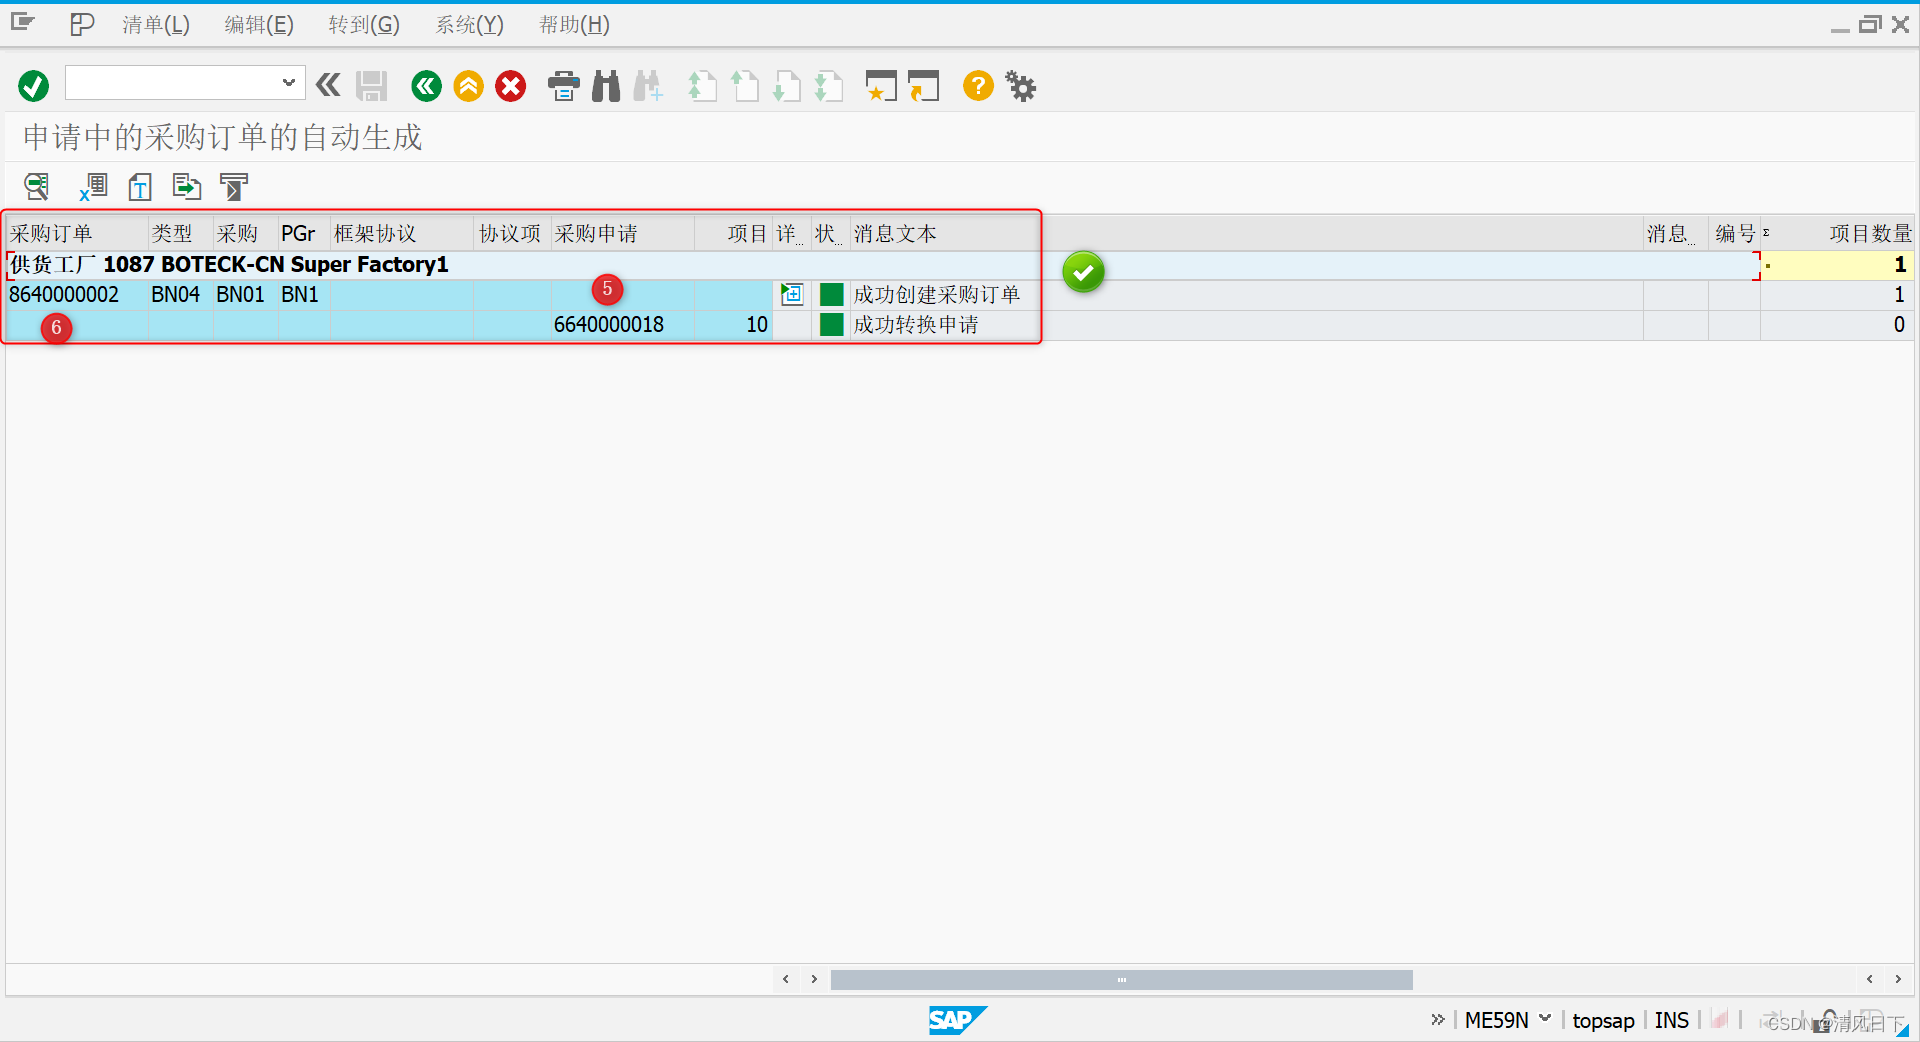The image size is (1920, 1042).
Task: Click the window menu icon before 清单
Action: 23,23
